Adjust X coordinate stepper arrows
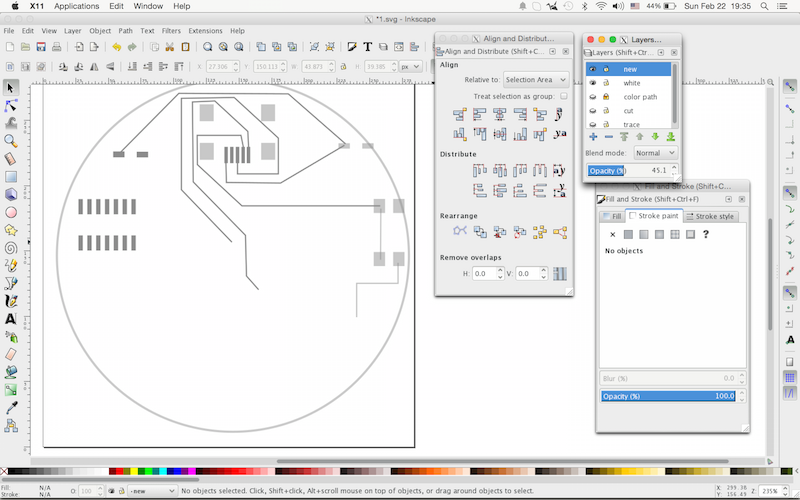The width and height of the screenshot is (800, 500). click(235, 67)
